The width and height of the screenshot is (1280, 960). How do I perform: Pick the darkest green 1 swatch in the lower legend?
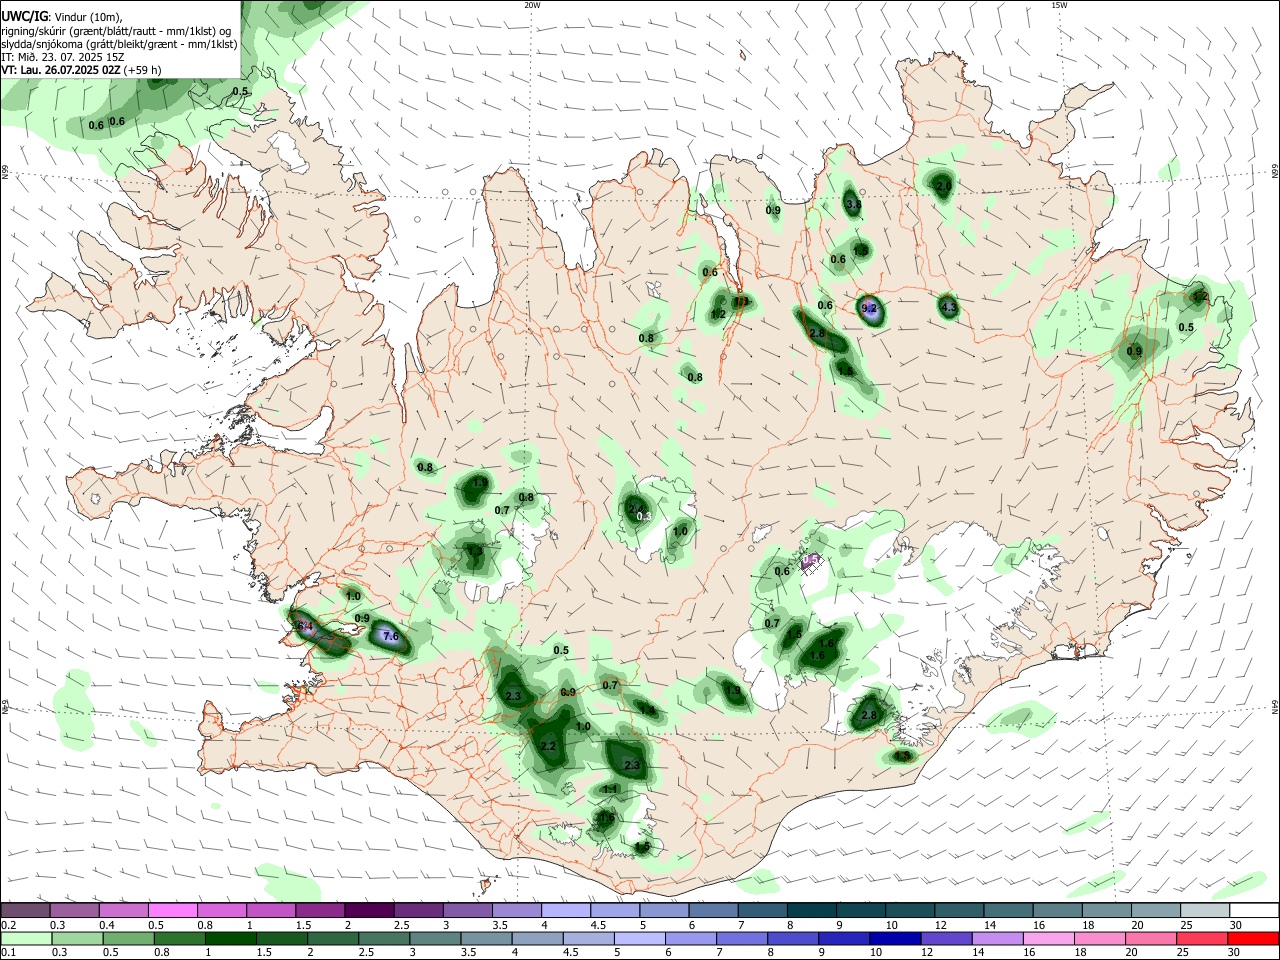coord(232,939)
